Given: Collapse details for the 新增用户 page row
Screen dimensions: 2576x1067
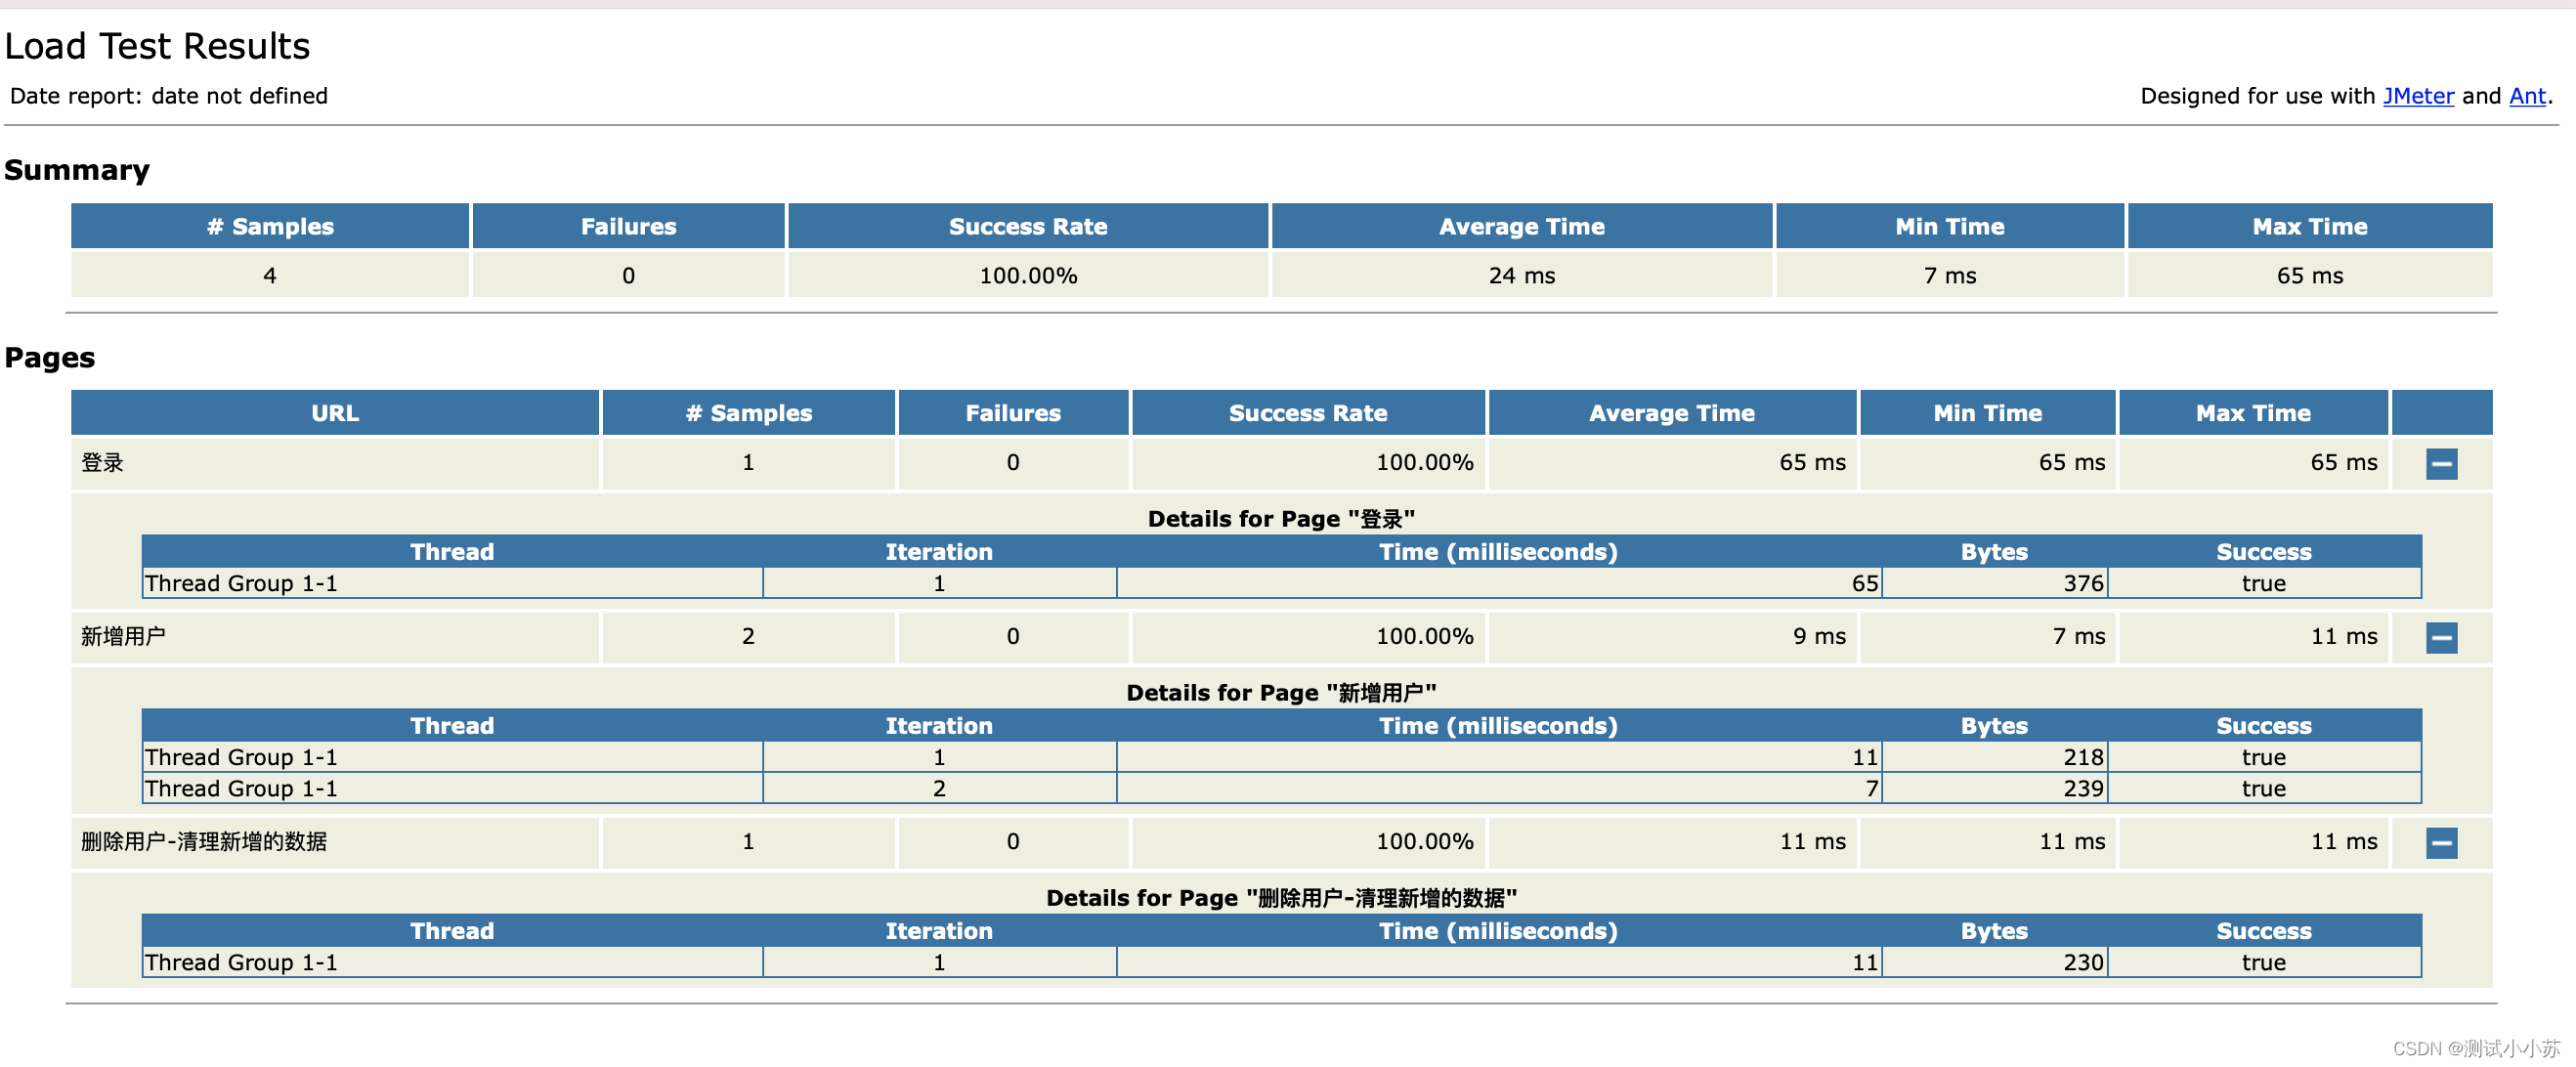Looking at the screenshot, I should (x=2441, y=638).
